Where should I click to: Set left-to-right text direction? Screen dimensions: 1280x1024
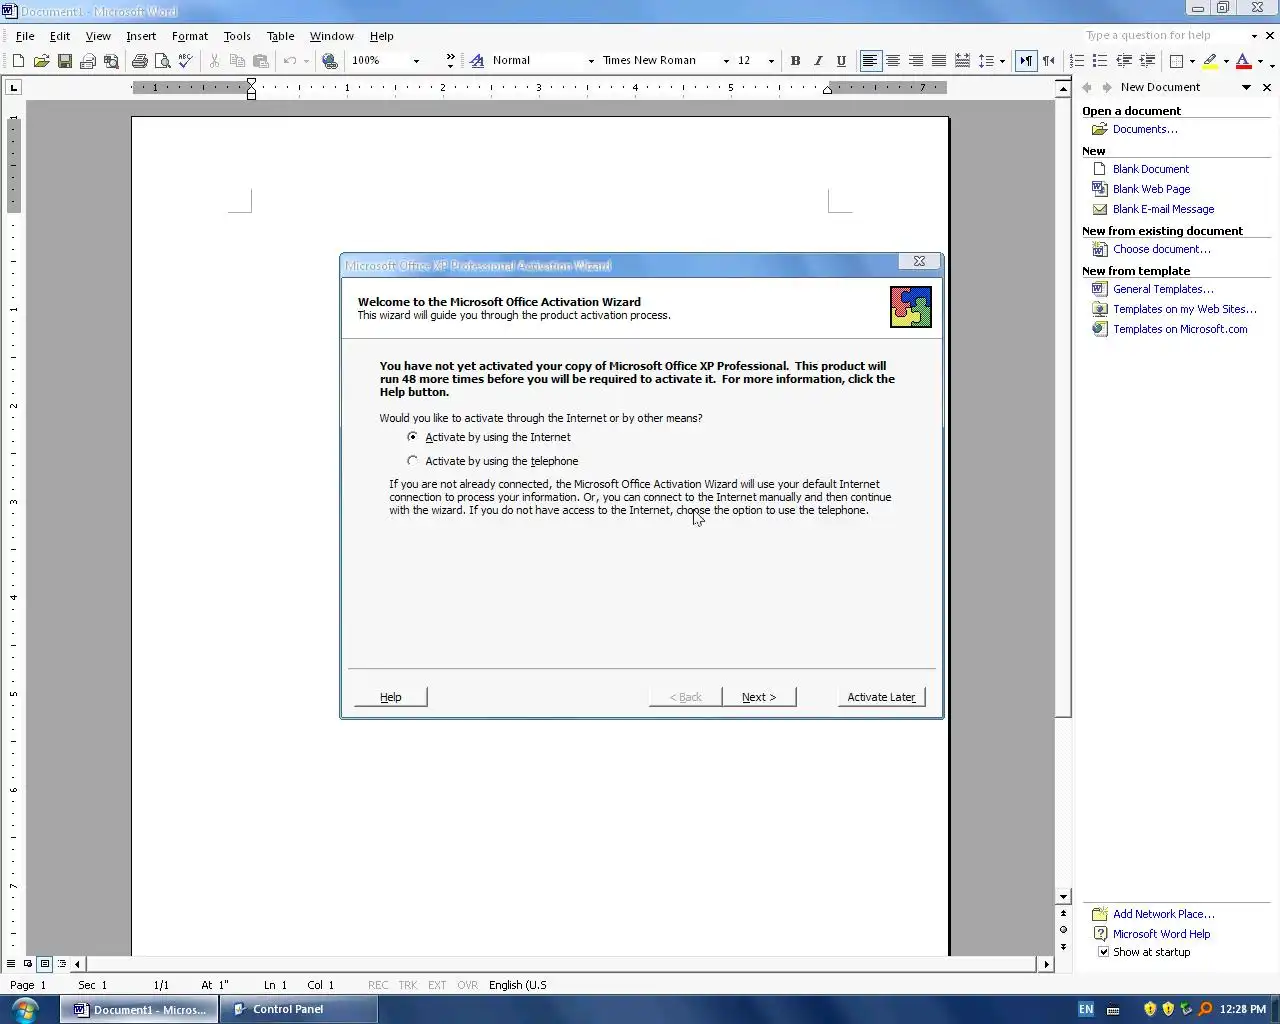click(1026, 61)
